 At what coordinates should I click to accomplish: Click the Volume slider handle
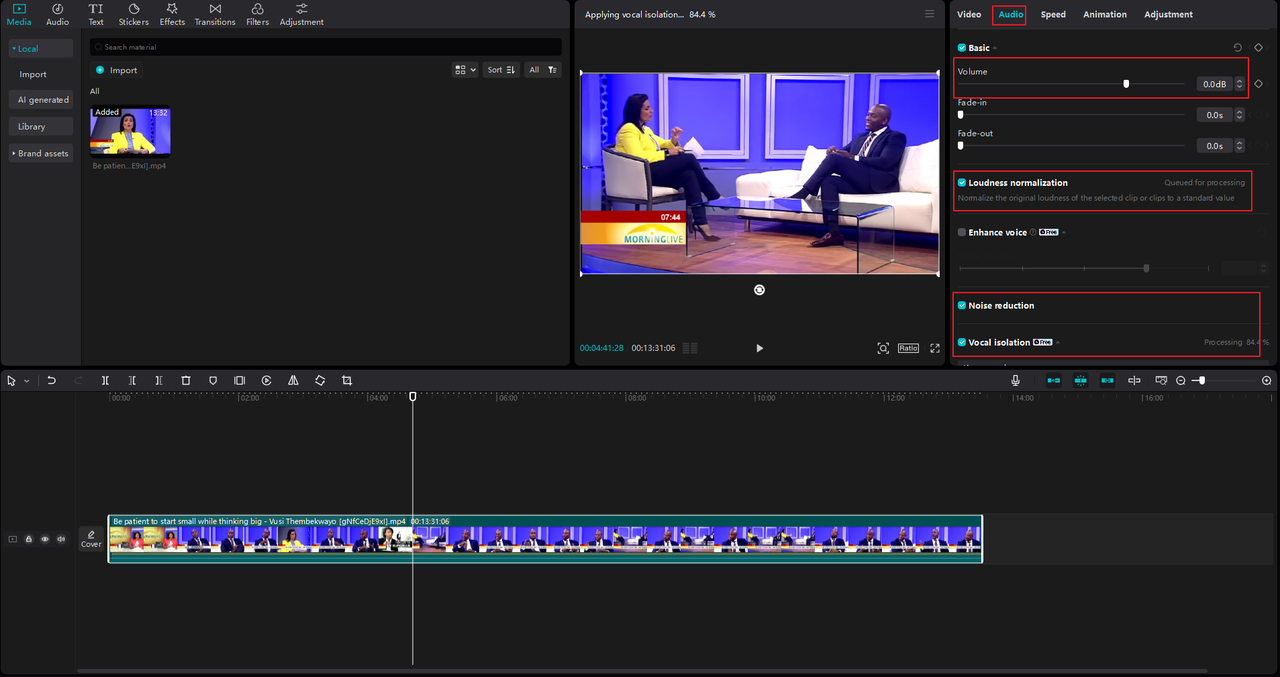coord(1126,84)
